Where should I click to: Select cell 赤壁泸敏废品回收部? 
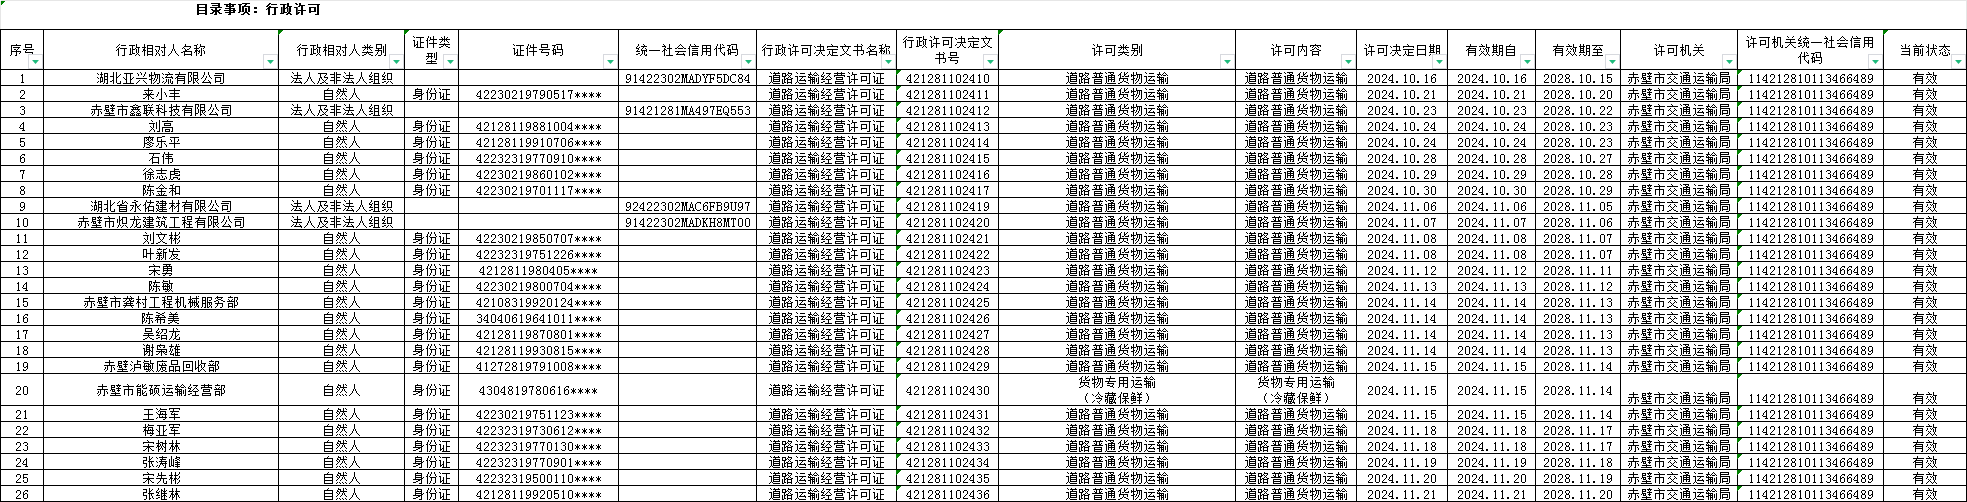161,366
